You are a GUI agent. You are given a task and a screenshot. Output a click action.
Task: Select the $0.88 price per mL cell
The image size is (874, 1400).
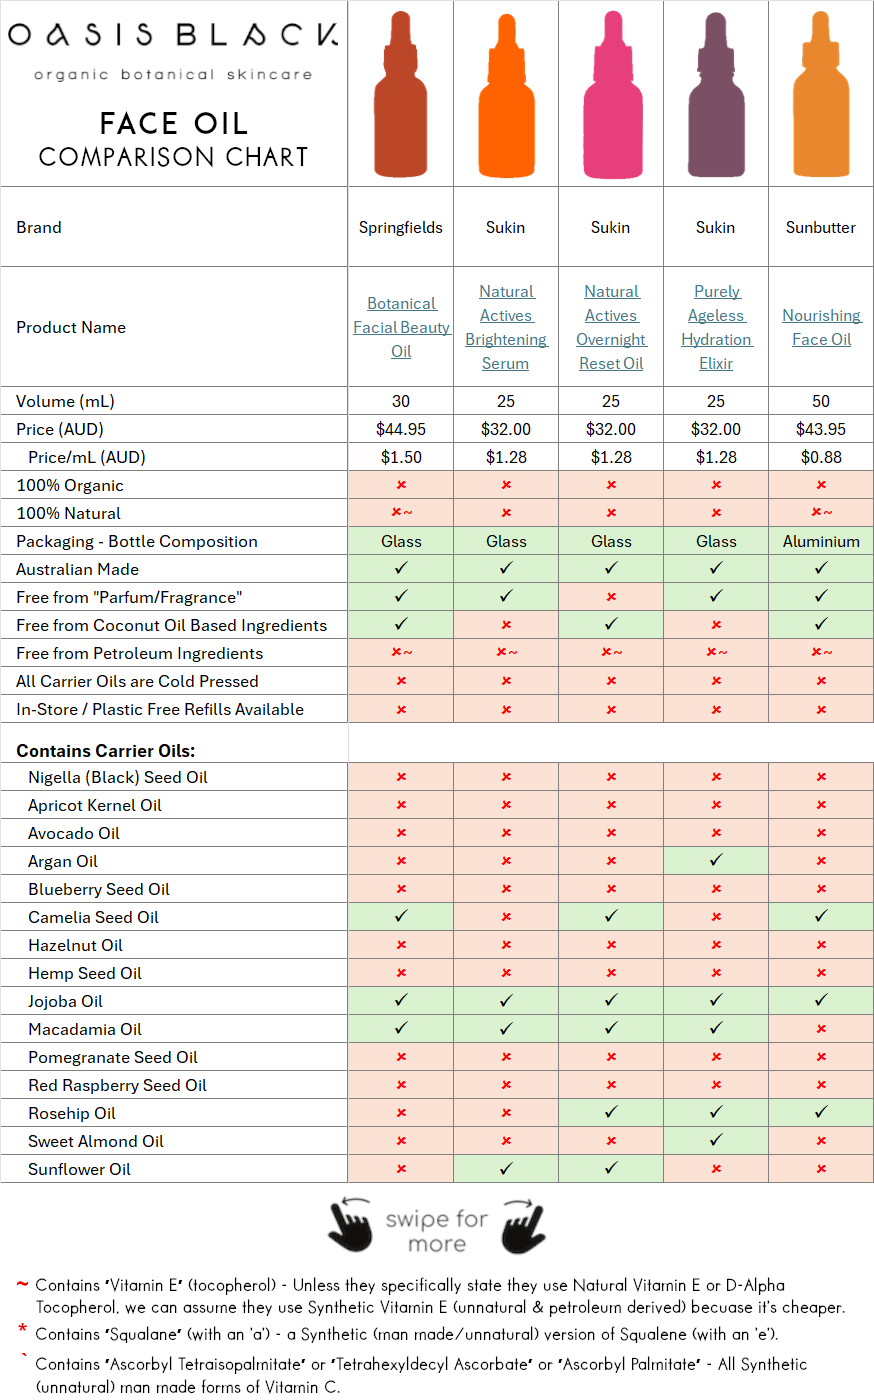[x=821, y=457]
